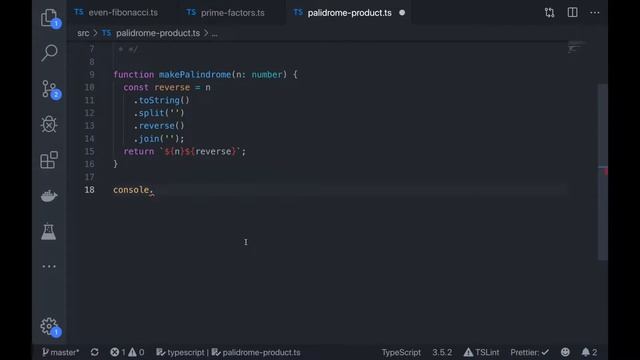640x360 pixels.
Task: Open More Actions menu in editor toolbar
Action: click(595, 13)
